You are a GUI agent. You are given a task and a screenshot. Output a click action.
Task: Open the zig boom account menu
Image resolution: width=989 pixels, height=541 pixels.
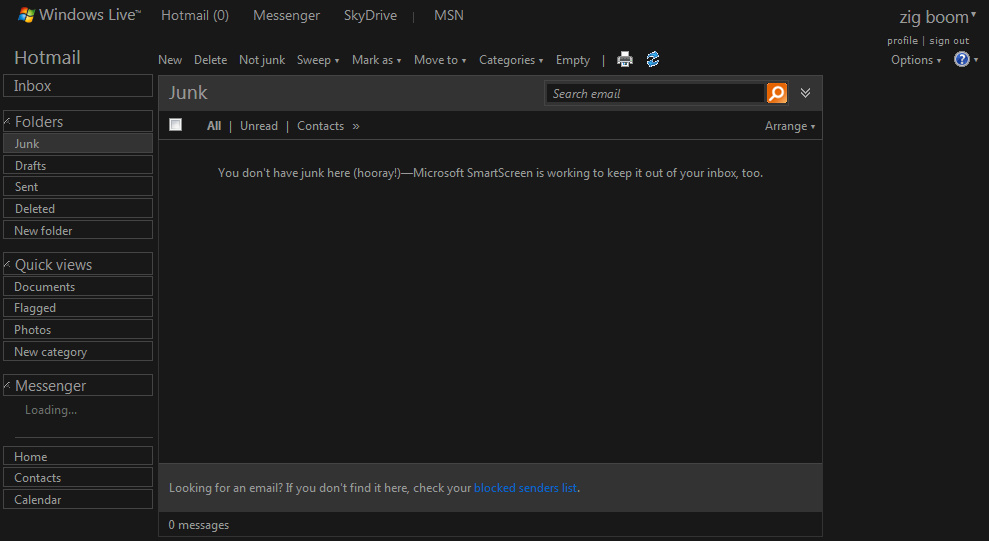(937, 17)
